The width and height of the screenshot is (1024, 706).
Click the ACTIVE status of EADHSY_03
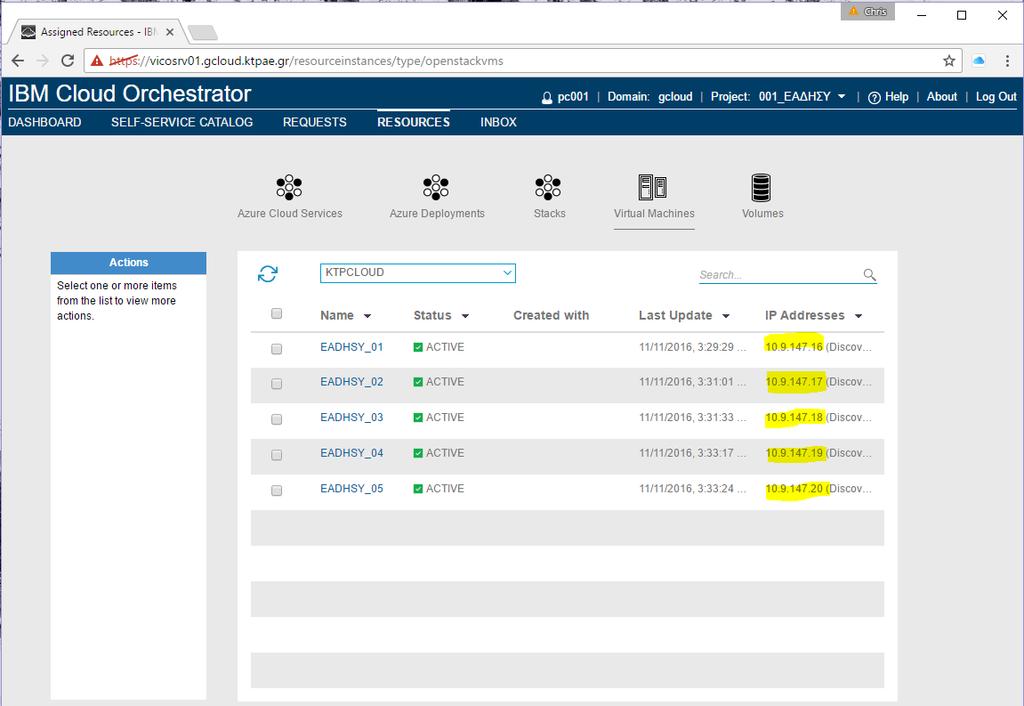click(x=439, y=417)
